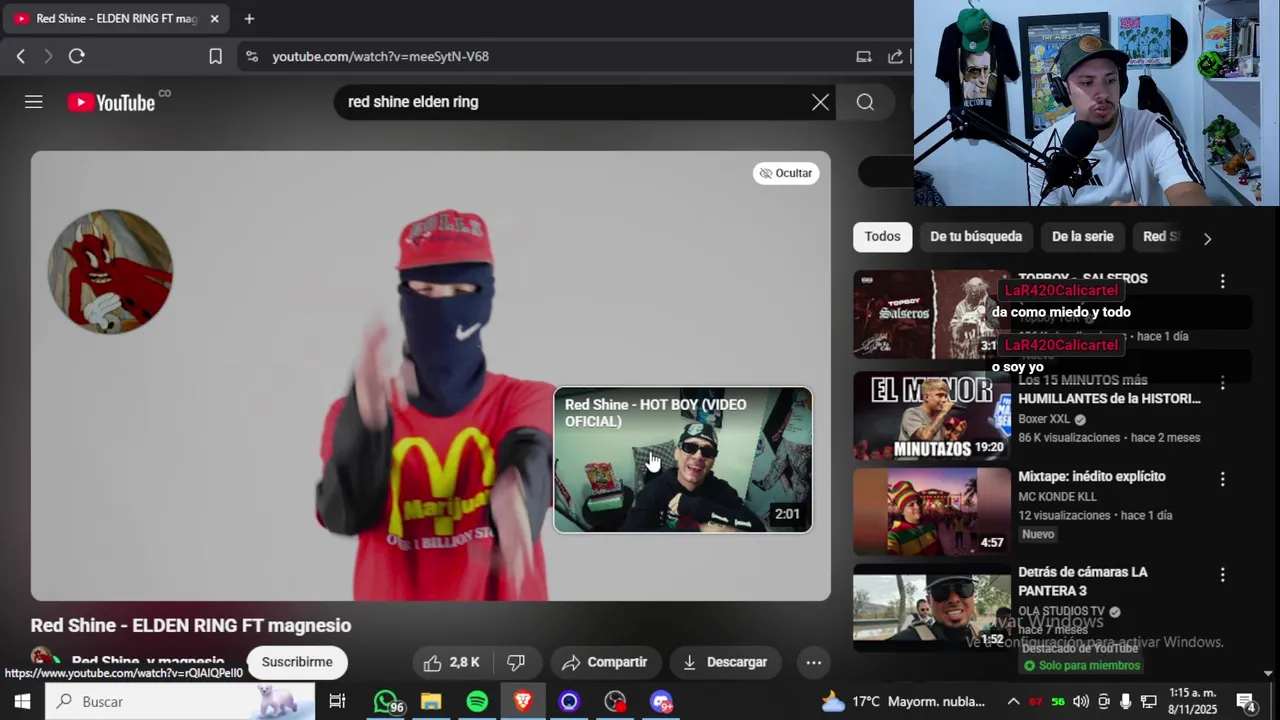Select the De la serie chip

1082,237
